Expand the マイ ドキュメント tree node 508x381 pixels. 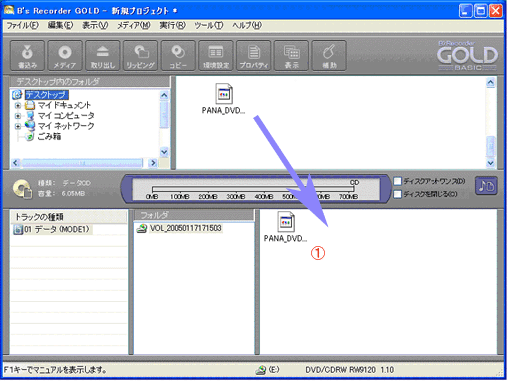18,106
